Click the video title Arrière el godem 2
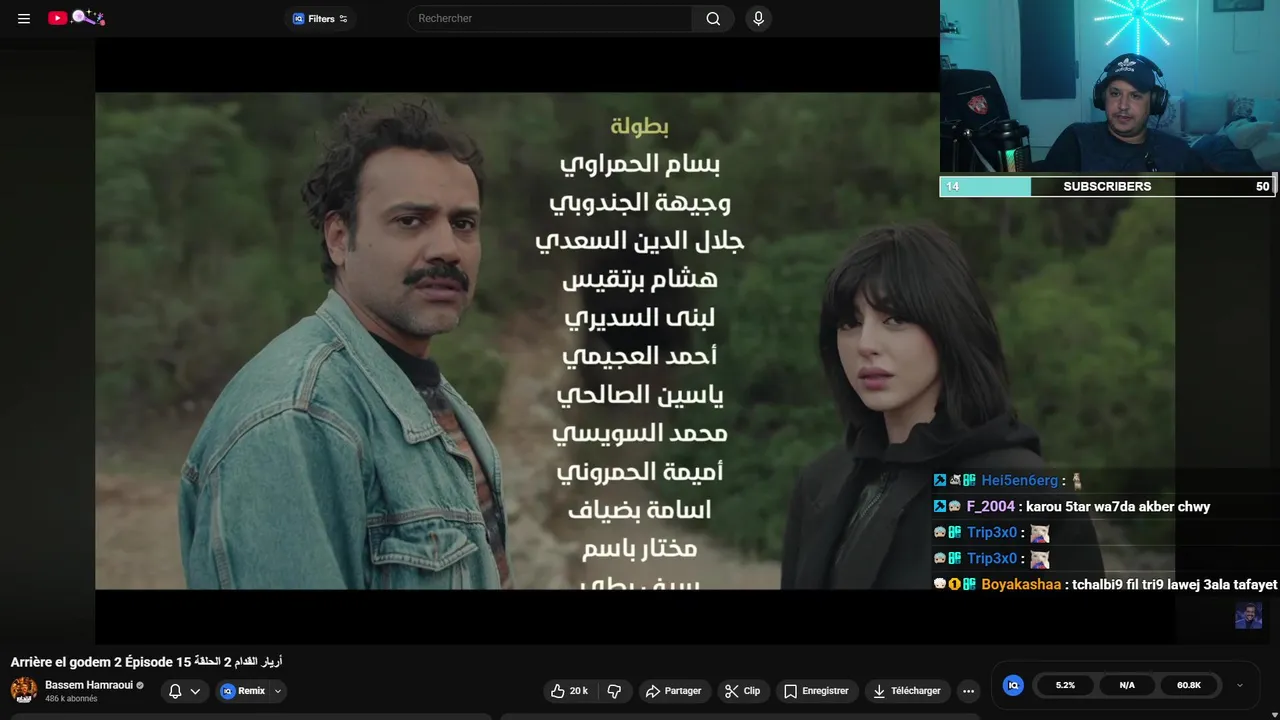 point(146,662)
